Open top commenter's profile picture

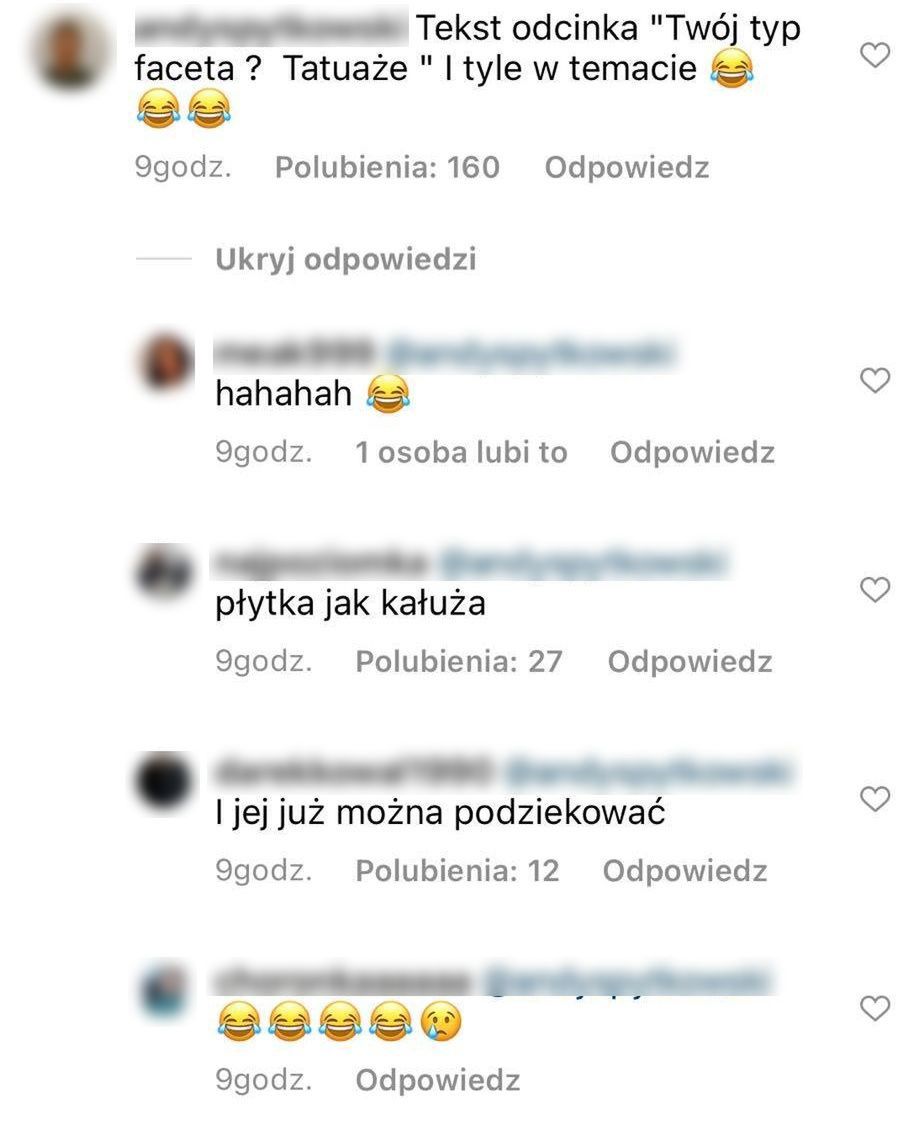(69, 52)
